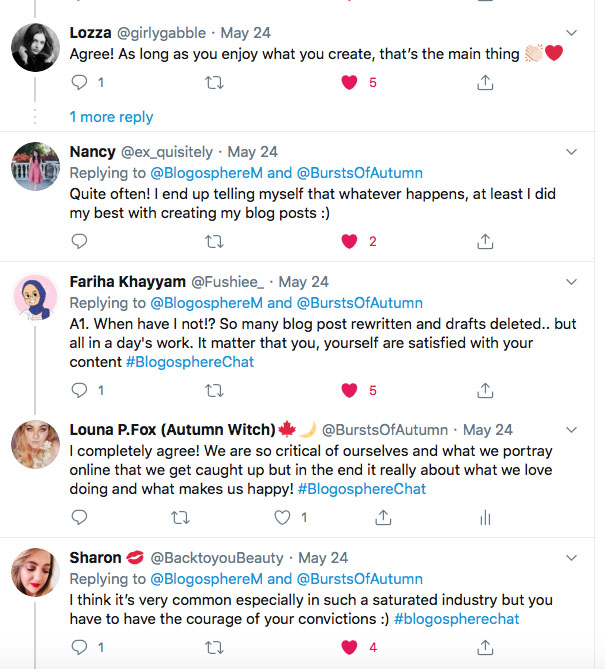Viewport: 605px width, 669px height.
Task: Open the @girlygabble profile handle
Action: pyautogui.click(x=161, y=33)
